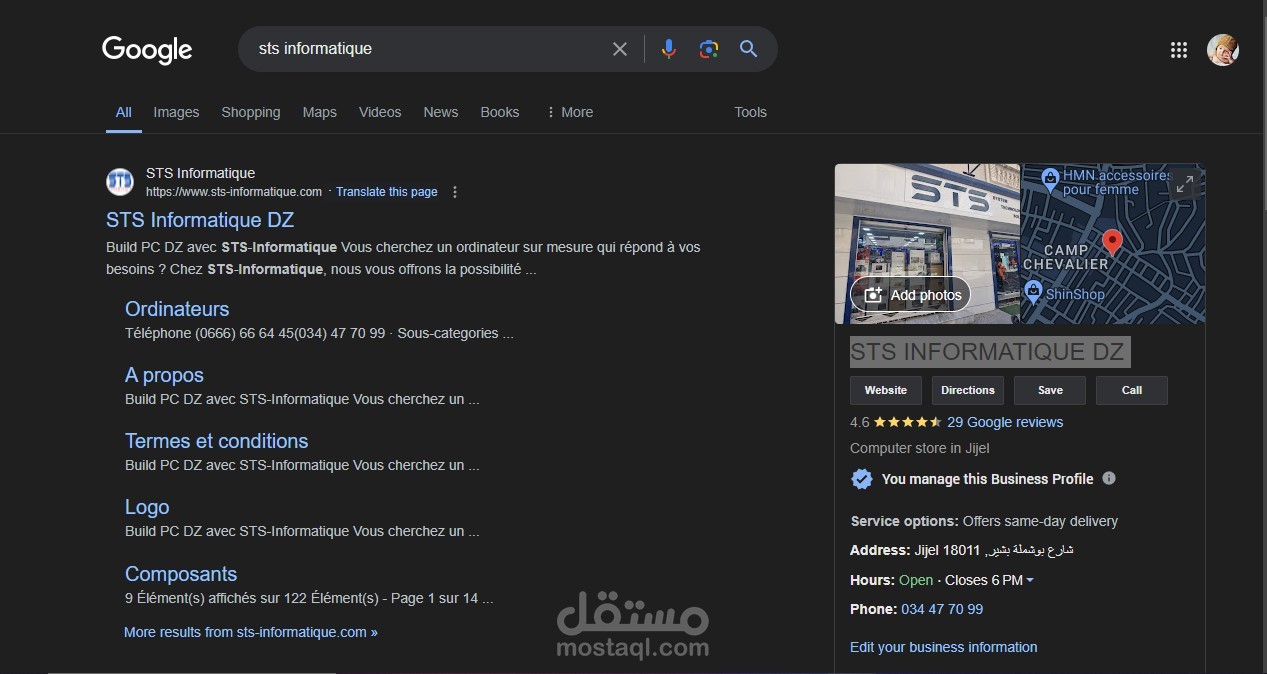
Task: Start a voice search with the microphone icon
Action: click(x=668, y=48)
